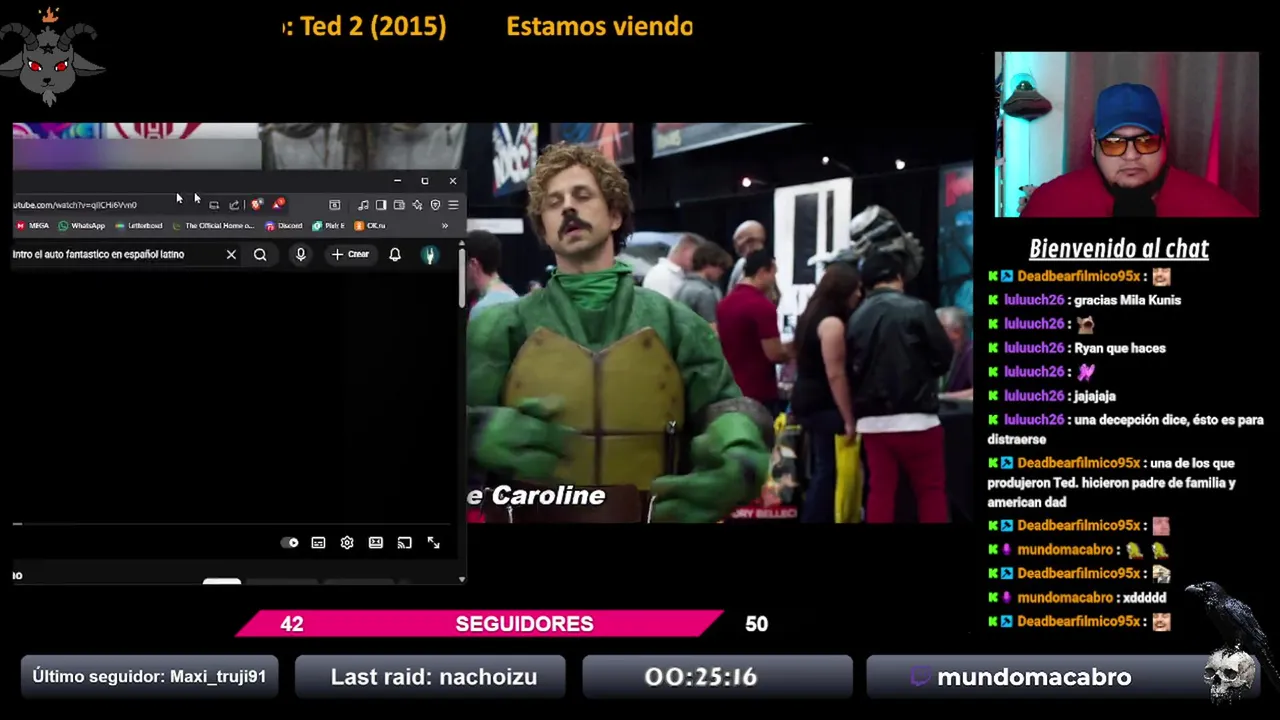
Task: Click the Ted 2 (2015) title text
Action: click(373, 27)
